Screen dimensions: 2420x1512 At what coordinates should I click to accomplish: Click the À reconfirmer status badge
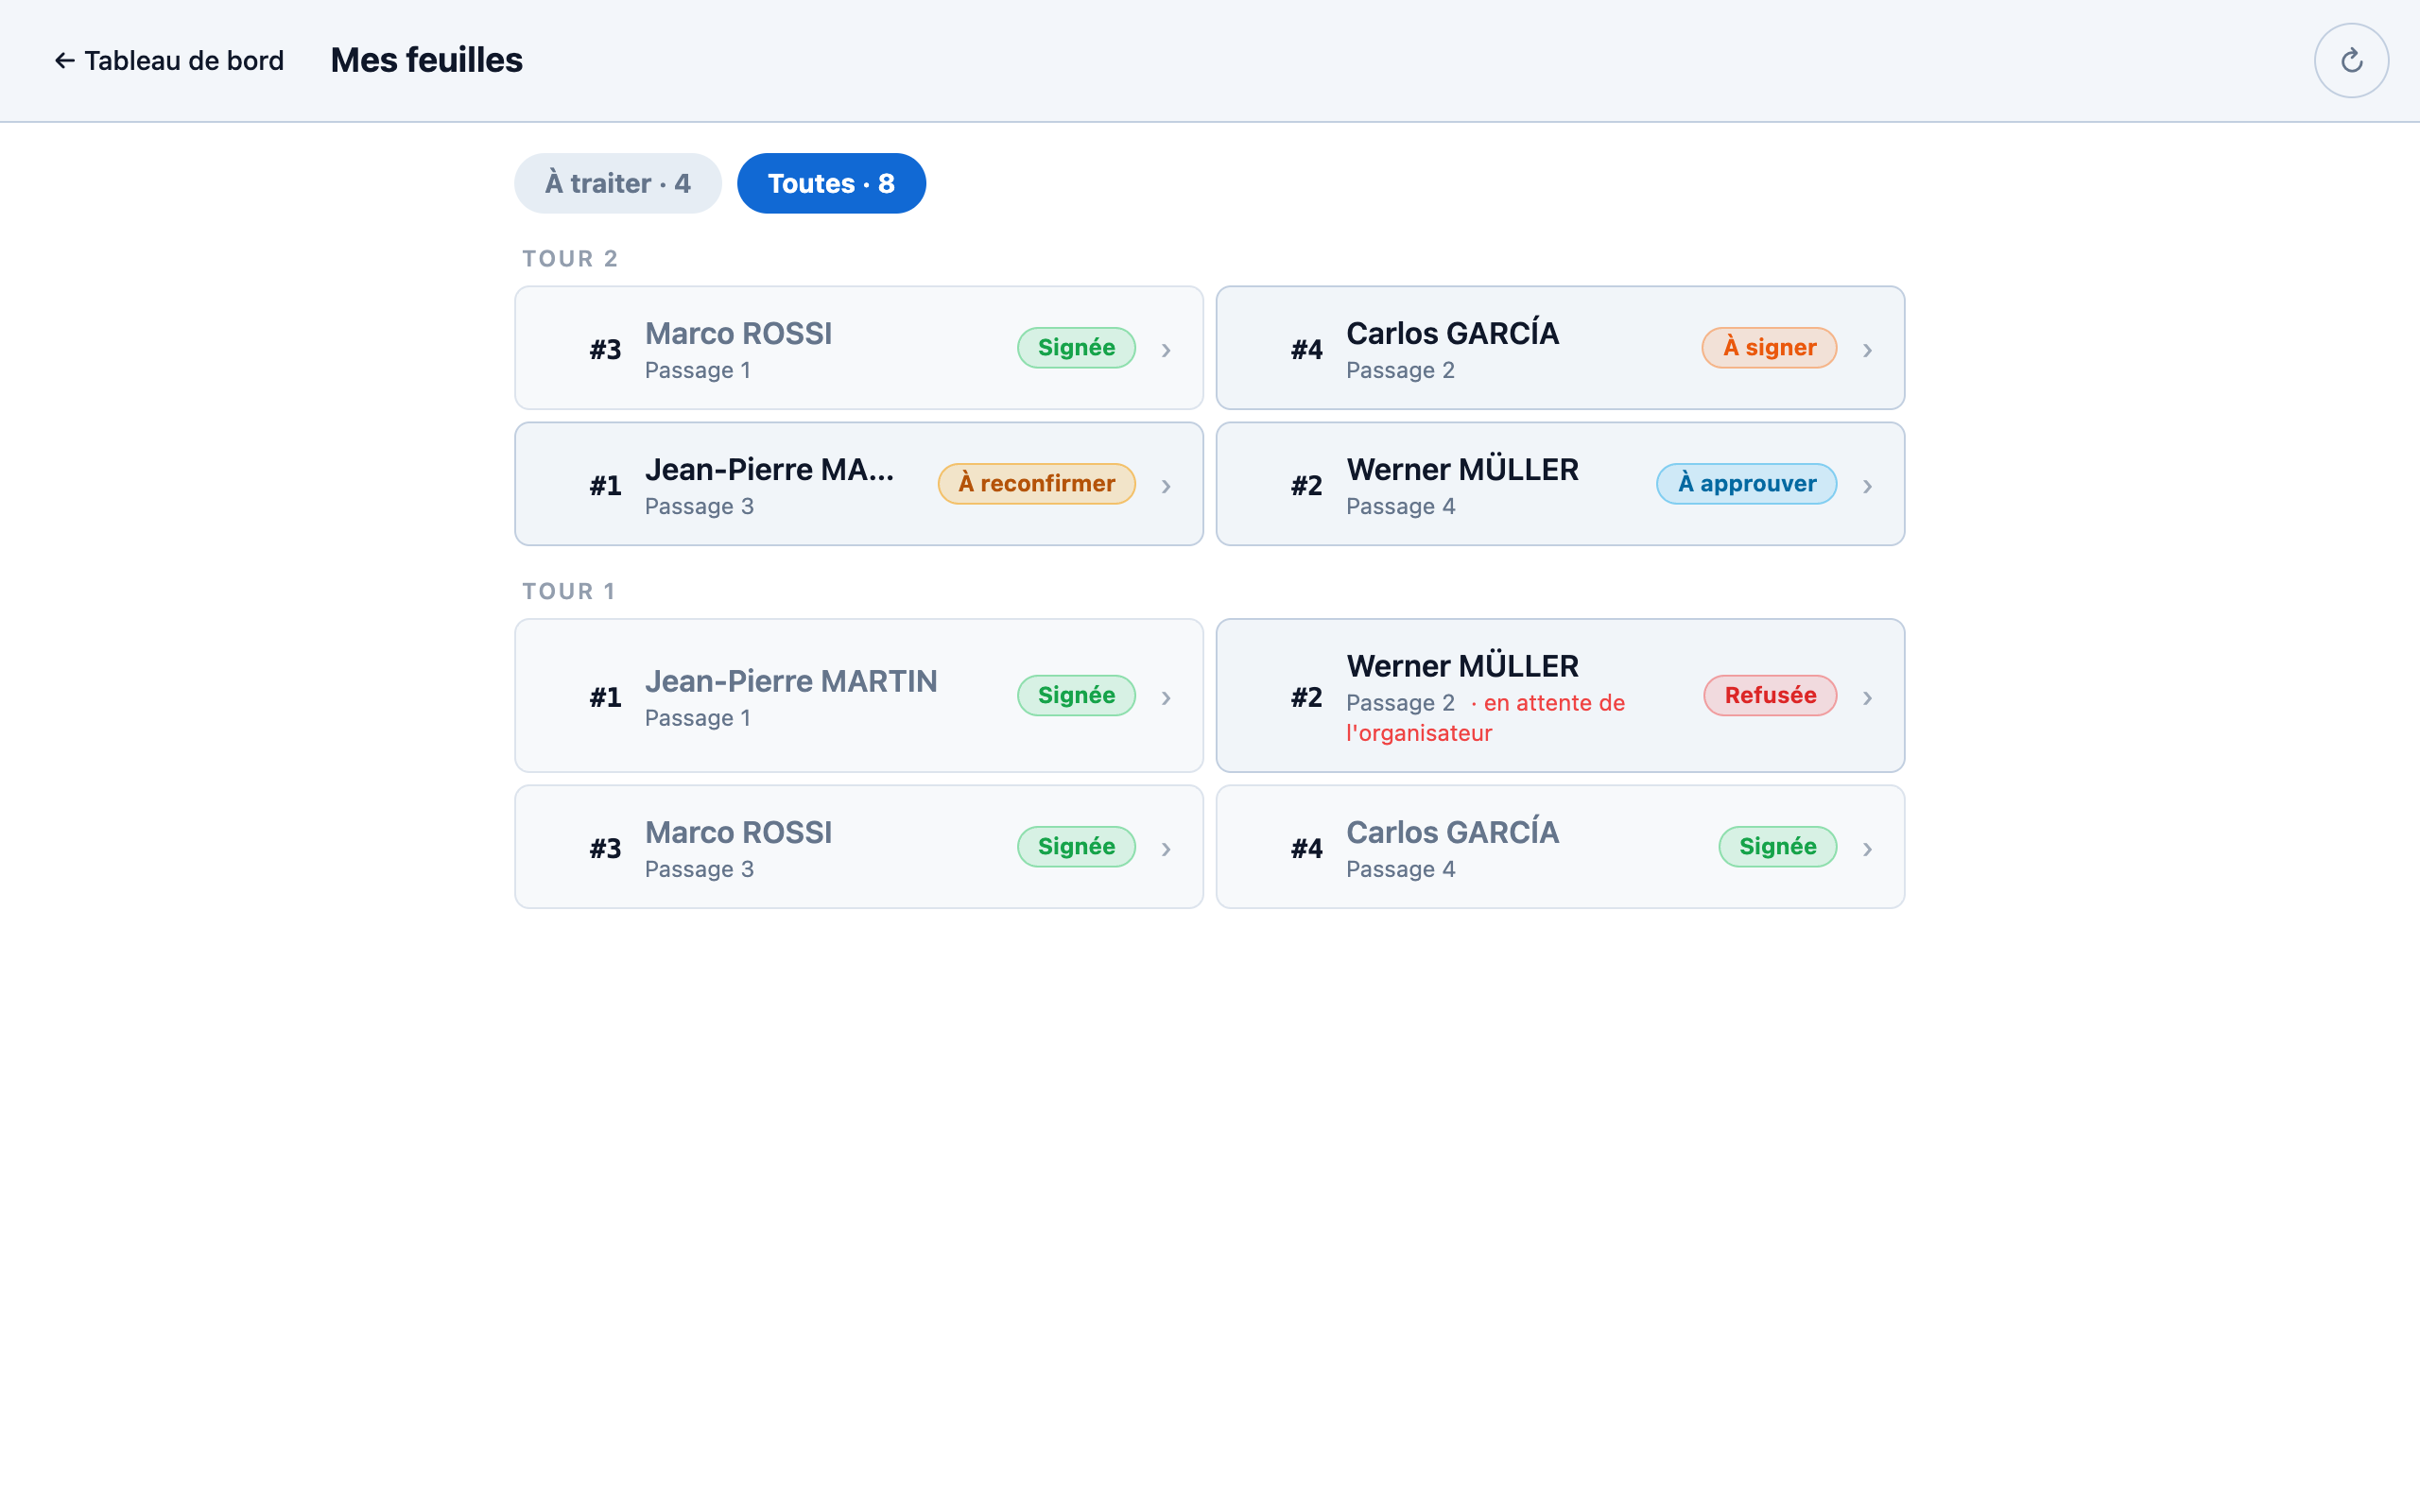pos(1036,483)
